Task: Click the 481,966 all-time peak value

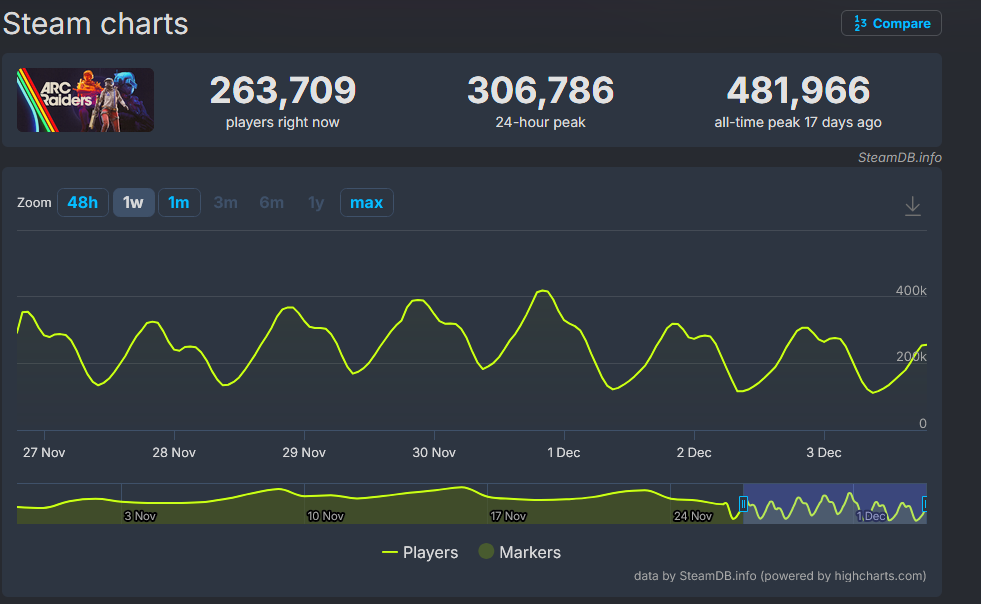Action: tap(798, 90)
